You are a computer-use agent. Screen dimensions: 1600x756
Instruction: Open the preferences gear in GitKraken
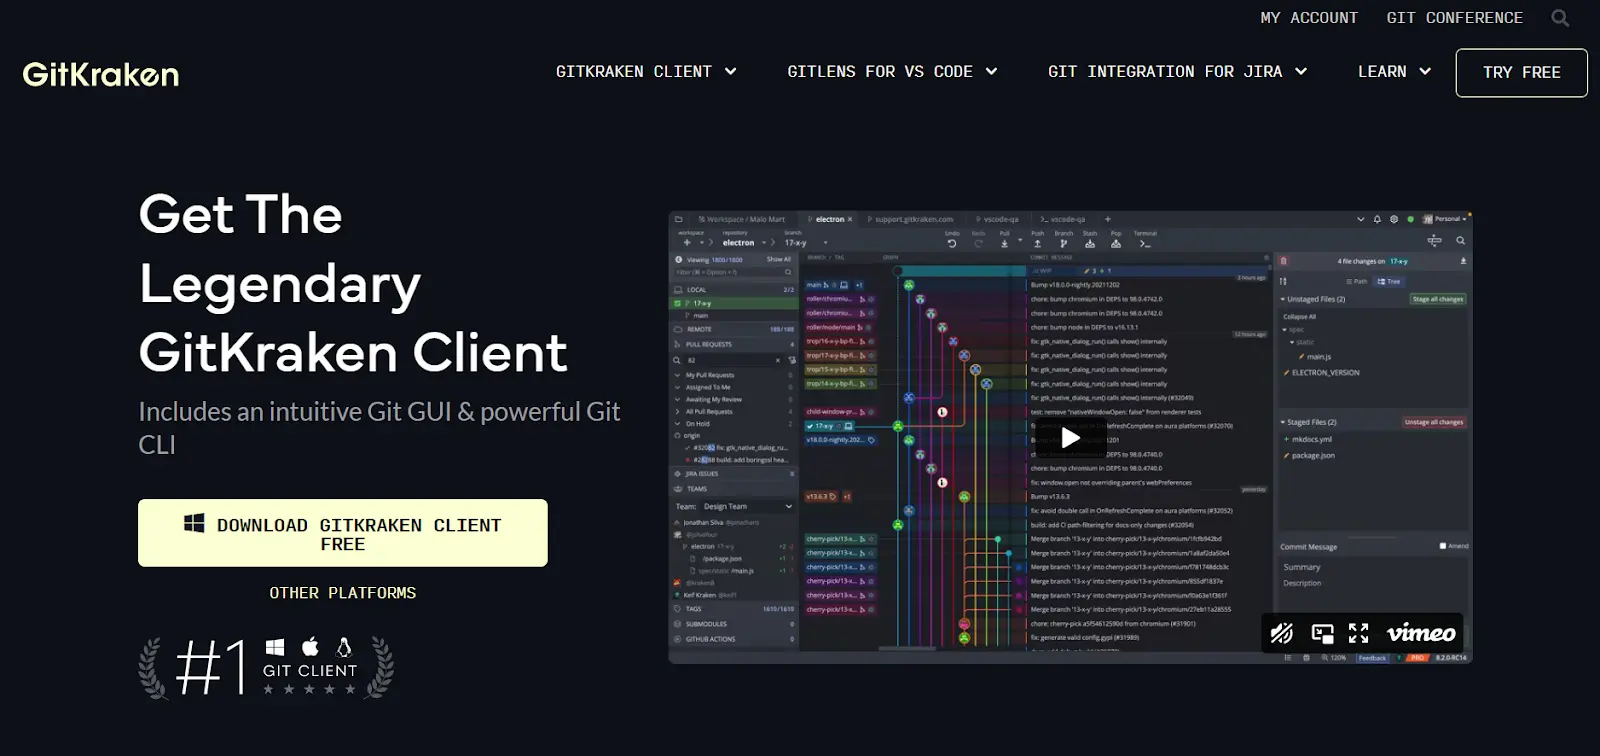(1394, 219)
